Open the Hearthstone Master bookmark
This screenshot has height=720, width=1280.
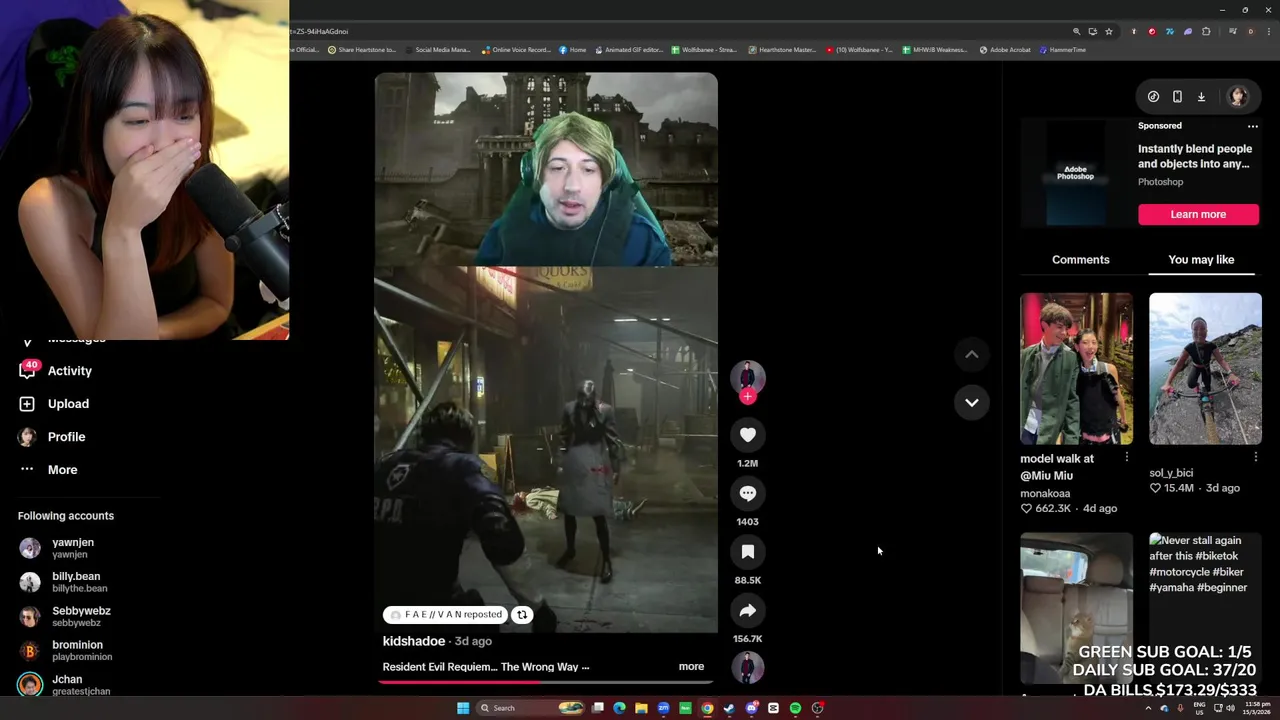pos(781,50)
